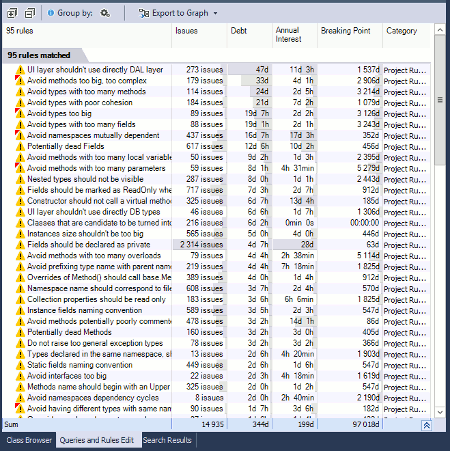Click warning icon of Collection properties read only
Image resolution: width=450 pixels, height=451 pixels.
pos(20,299)
